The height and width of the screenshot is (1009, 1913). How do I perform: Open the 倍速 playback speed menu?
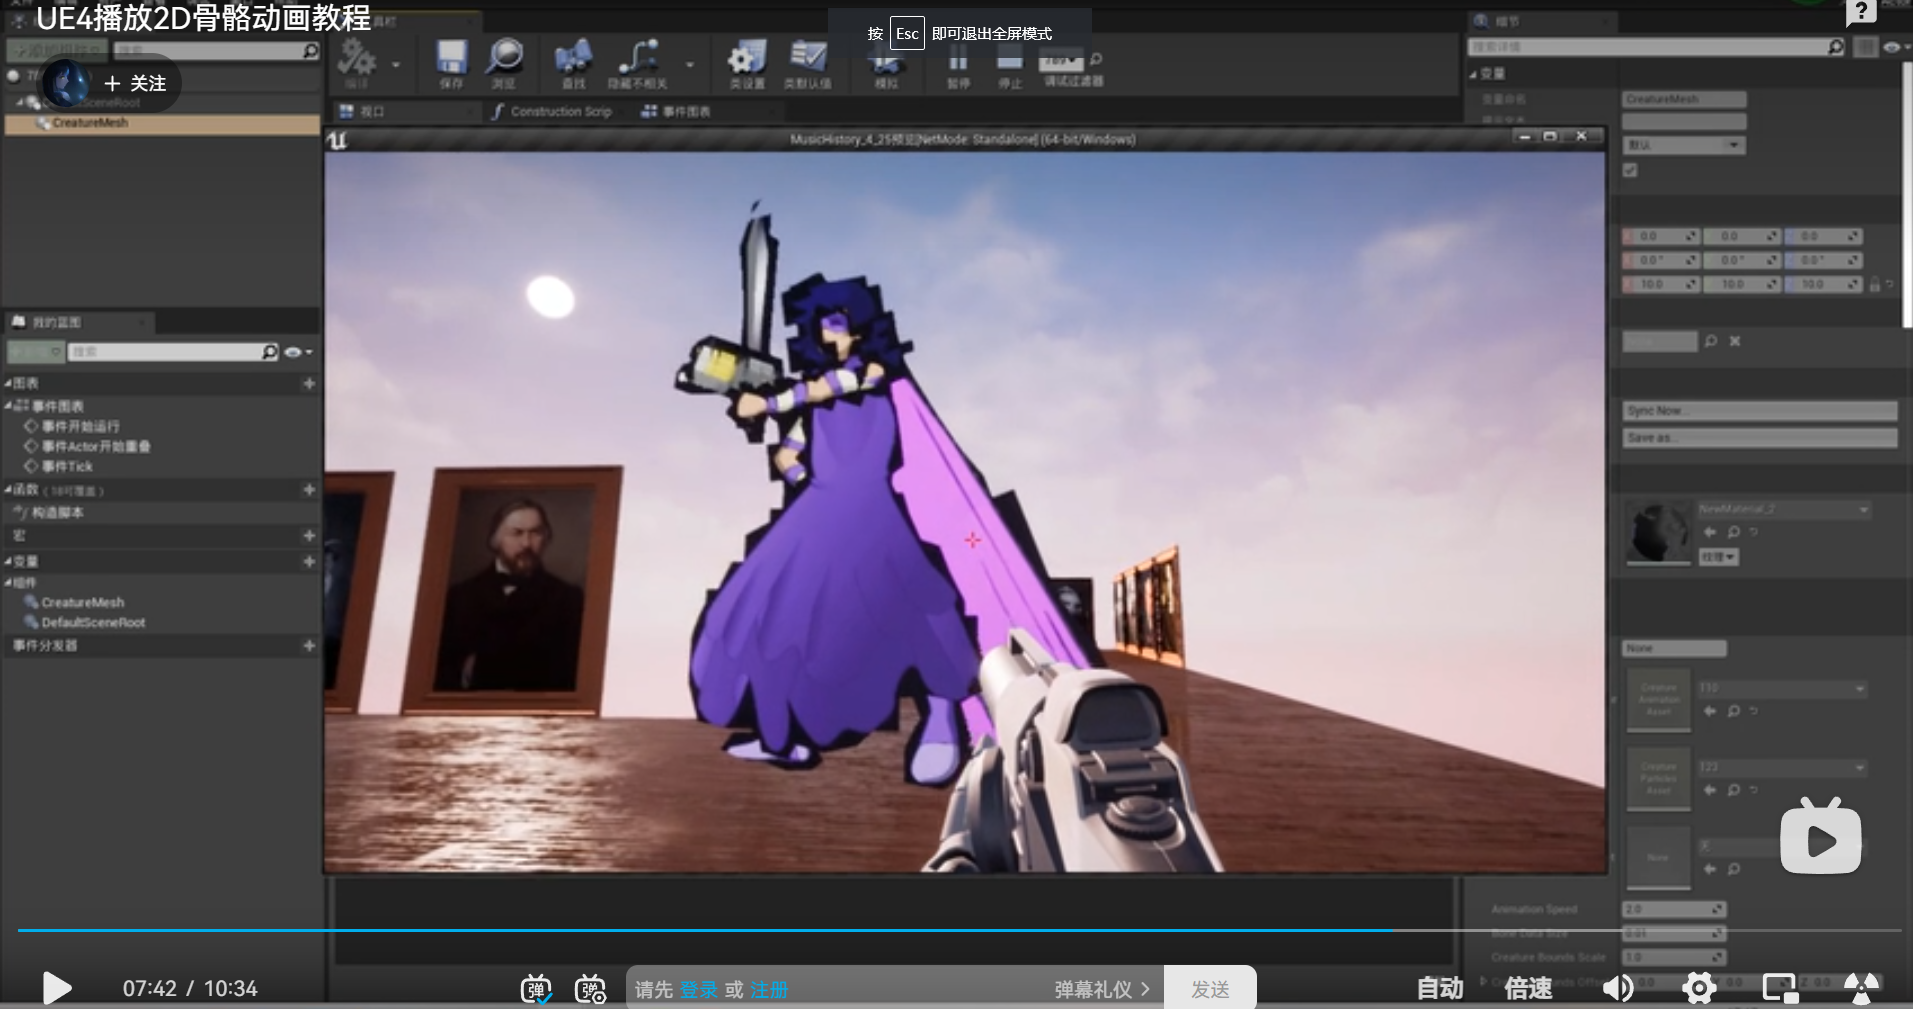(x=1528, y=988)
